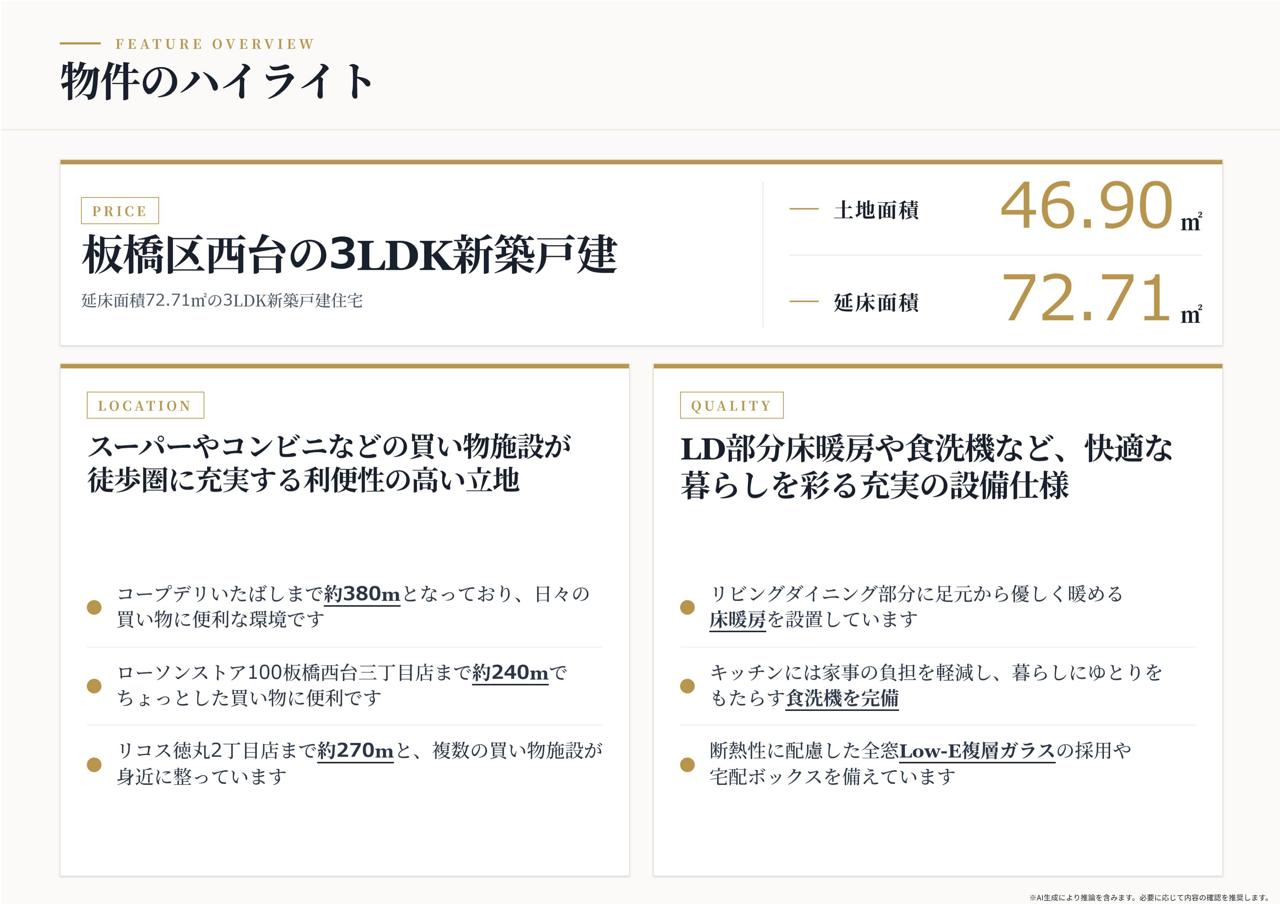1280x904 pixels.
Task: Select the 約270m underlined distance text
Action: pos(356,750)
